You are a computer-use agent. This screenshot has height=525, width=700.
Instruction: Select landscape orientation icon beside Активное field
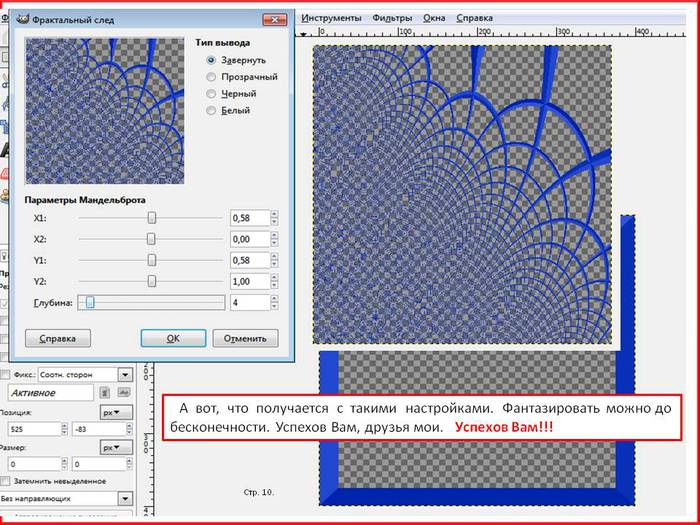pyautogui.click(x=123, y=392)
